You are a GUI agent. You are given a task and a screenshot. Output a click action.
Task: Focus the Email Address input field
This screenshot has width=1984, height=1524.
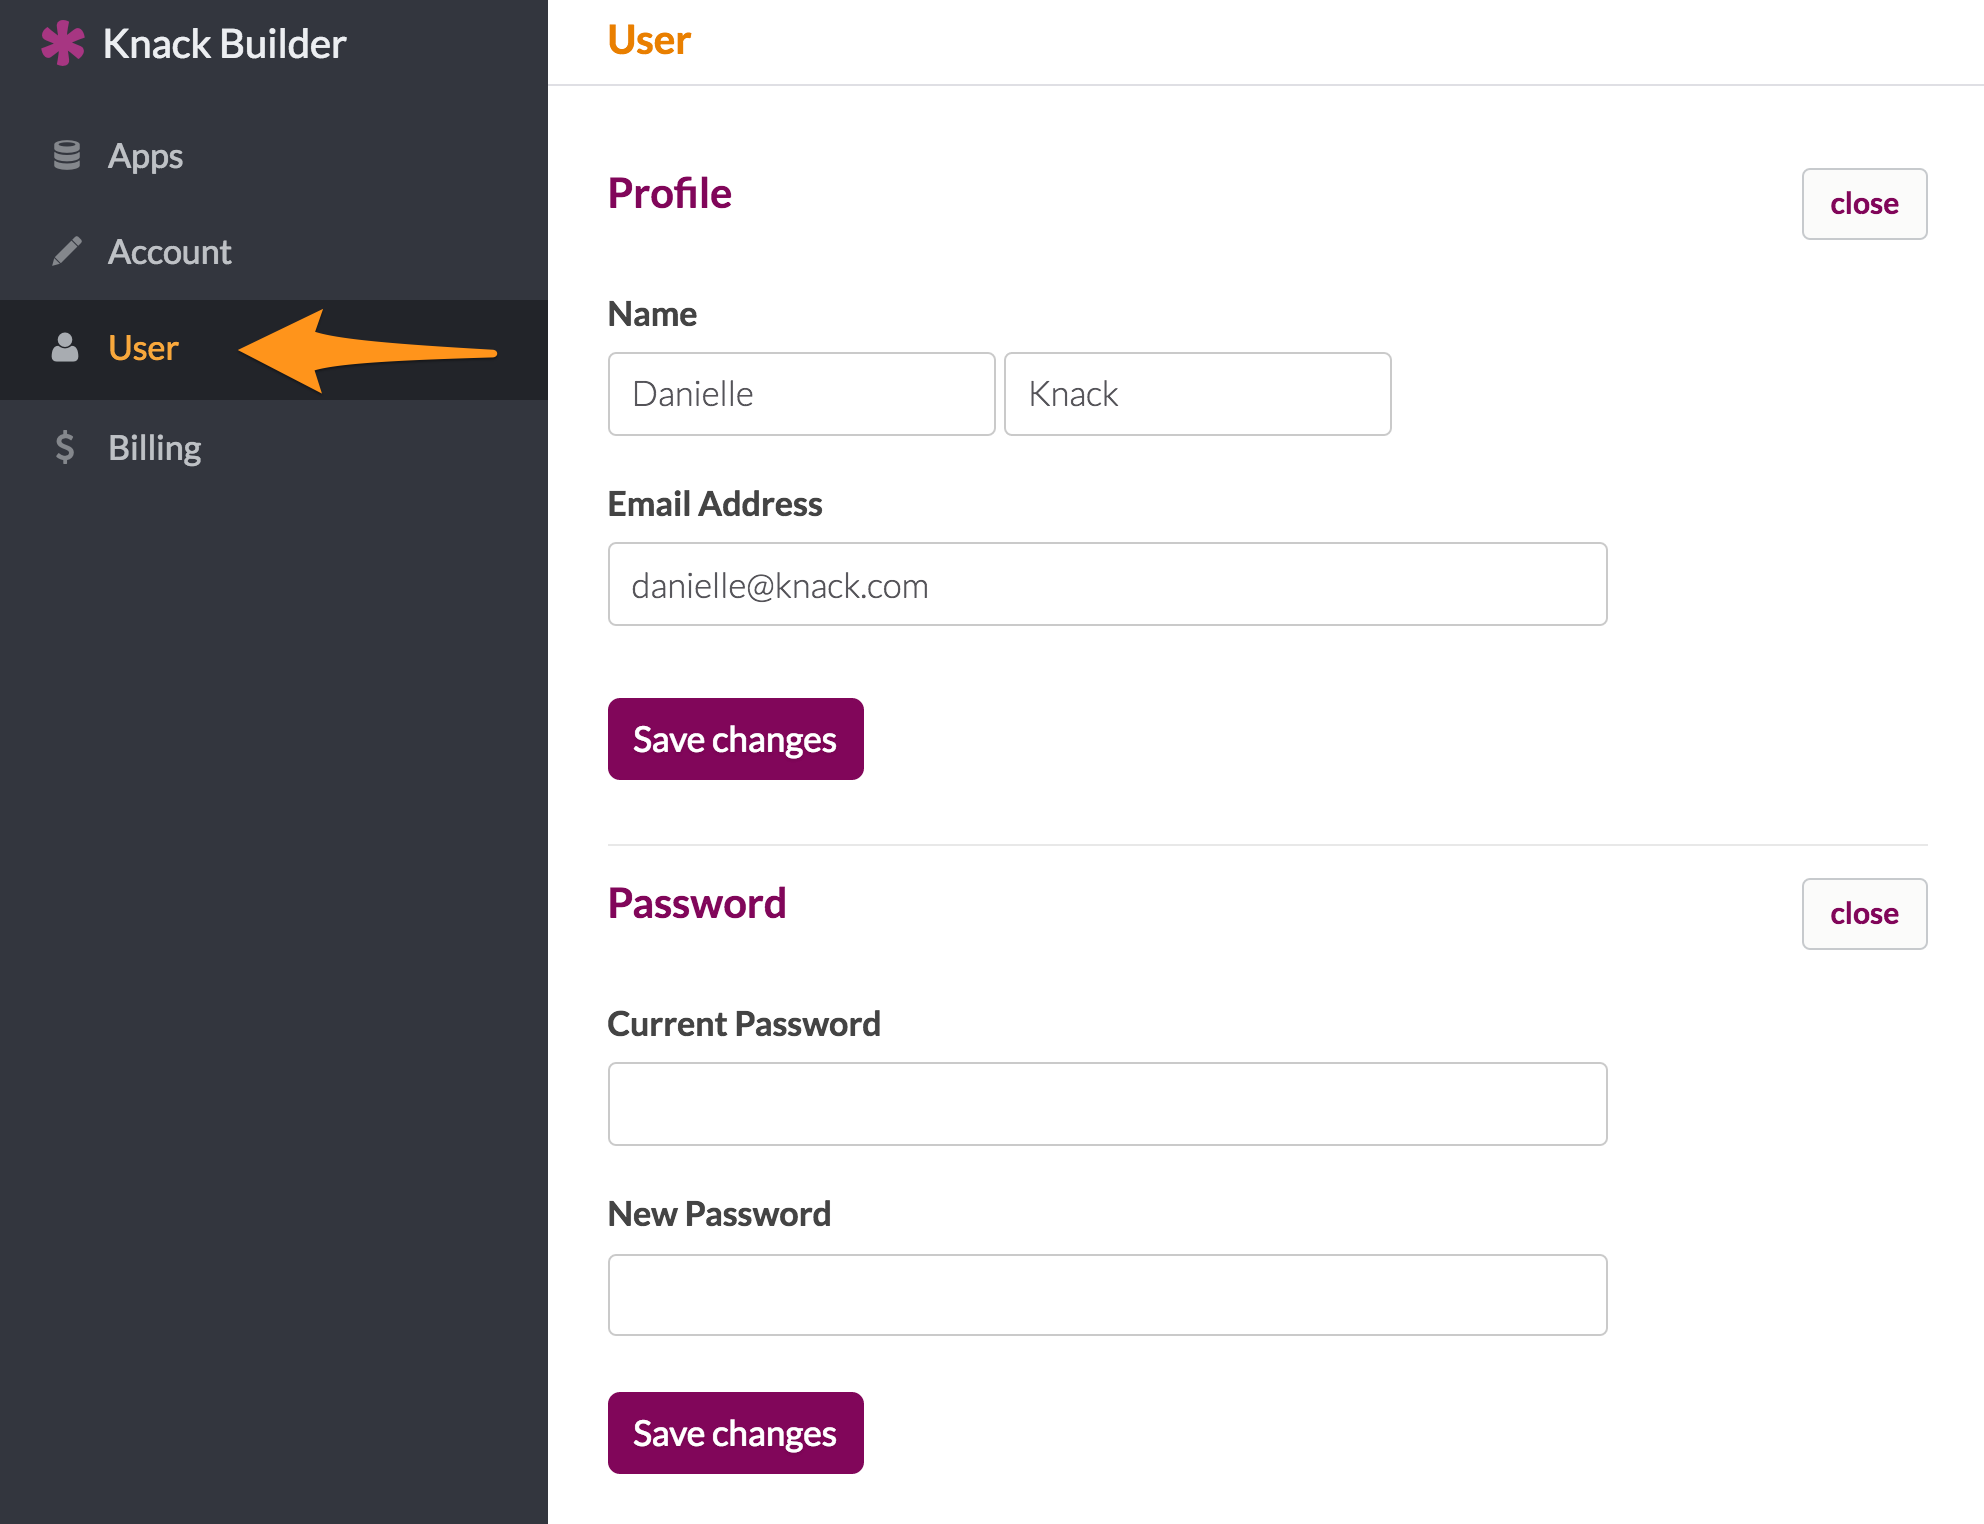1107,584
